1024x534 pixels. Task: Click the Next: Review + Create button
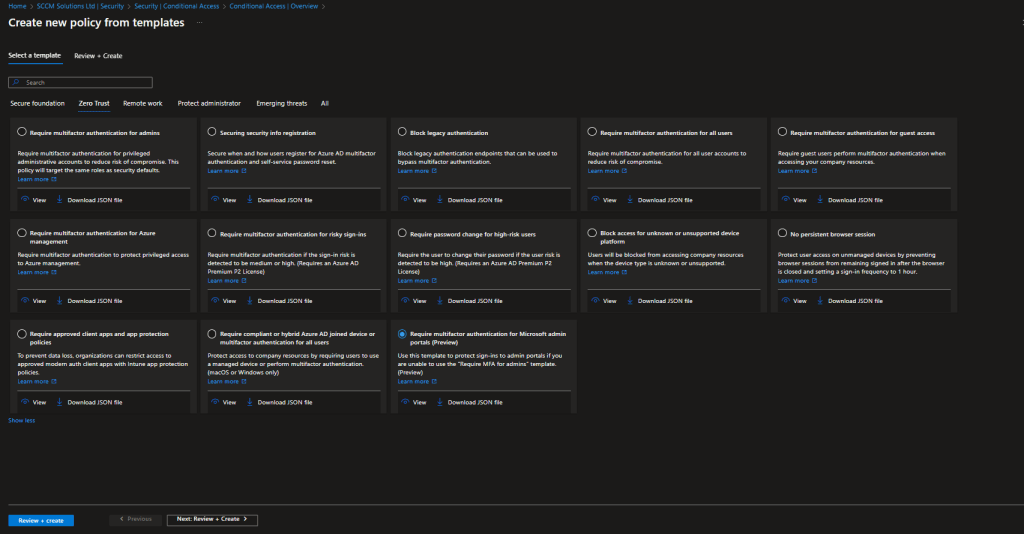212,520
